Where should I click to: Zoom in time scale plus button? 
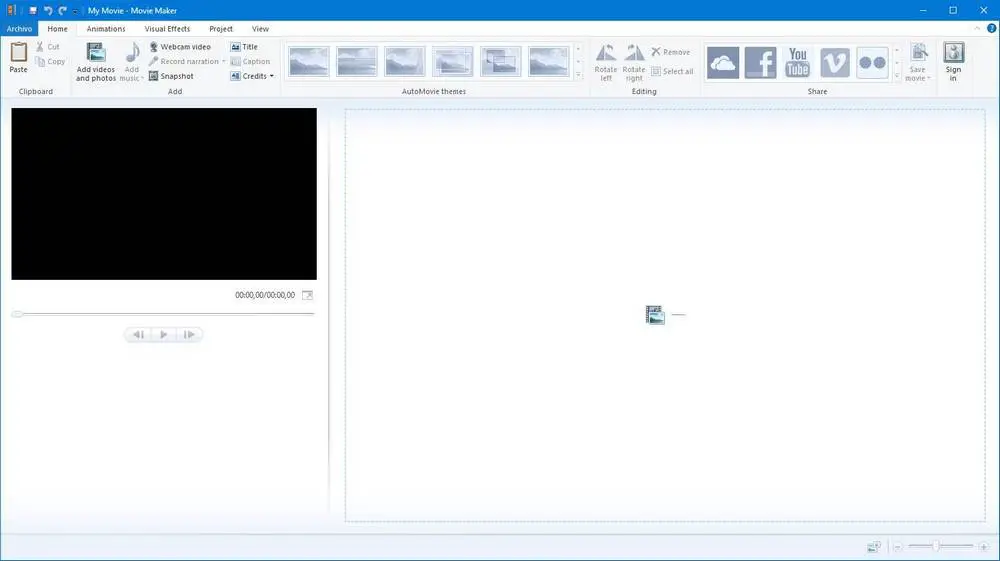point(983,547)
